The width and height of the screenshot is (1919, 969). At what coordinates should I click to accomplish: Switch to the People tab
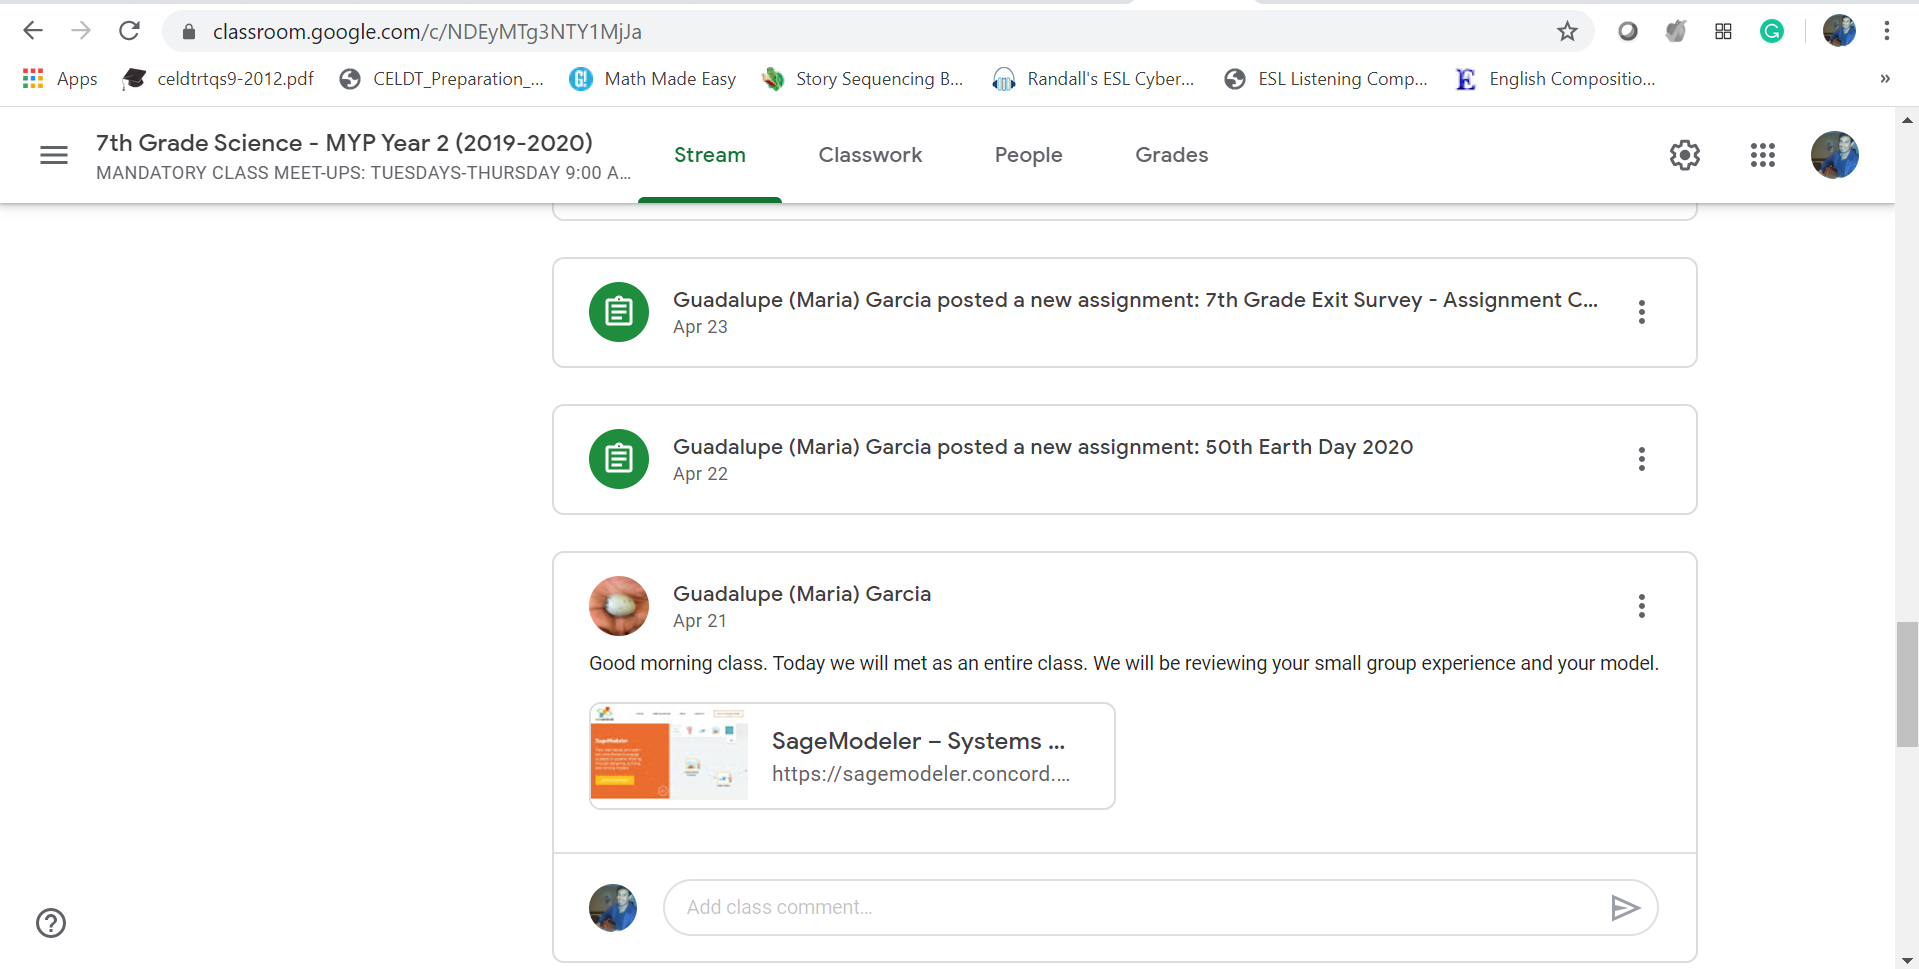(1028, 155)
